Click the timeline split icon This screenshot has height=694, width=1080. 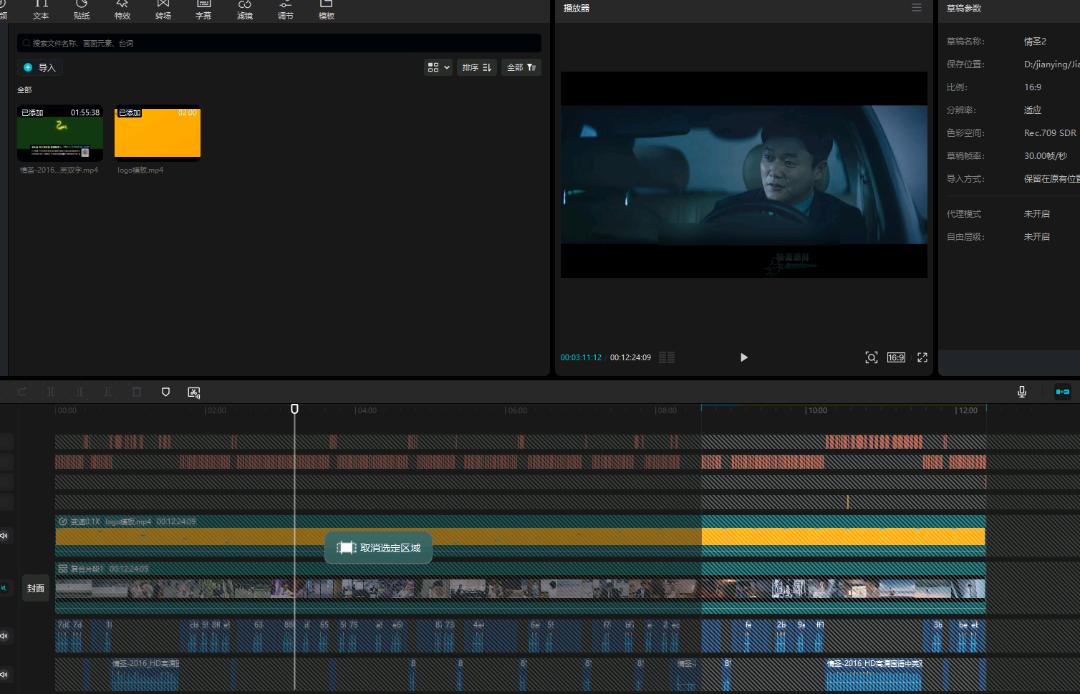tap(51, 392)
